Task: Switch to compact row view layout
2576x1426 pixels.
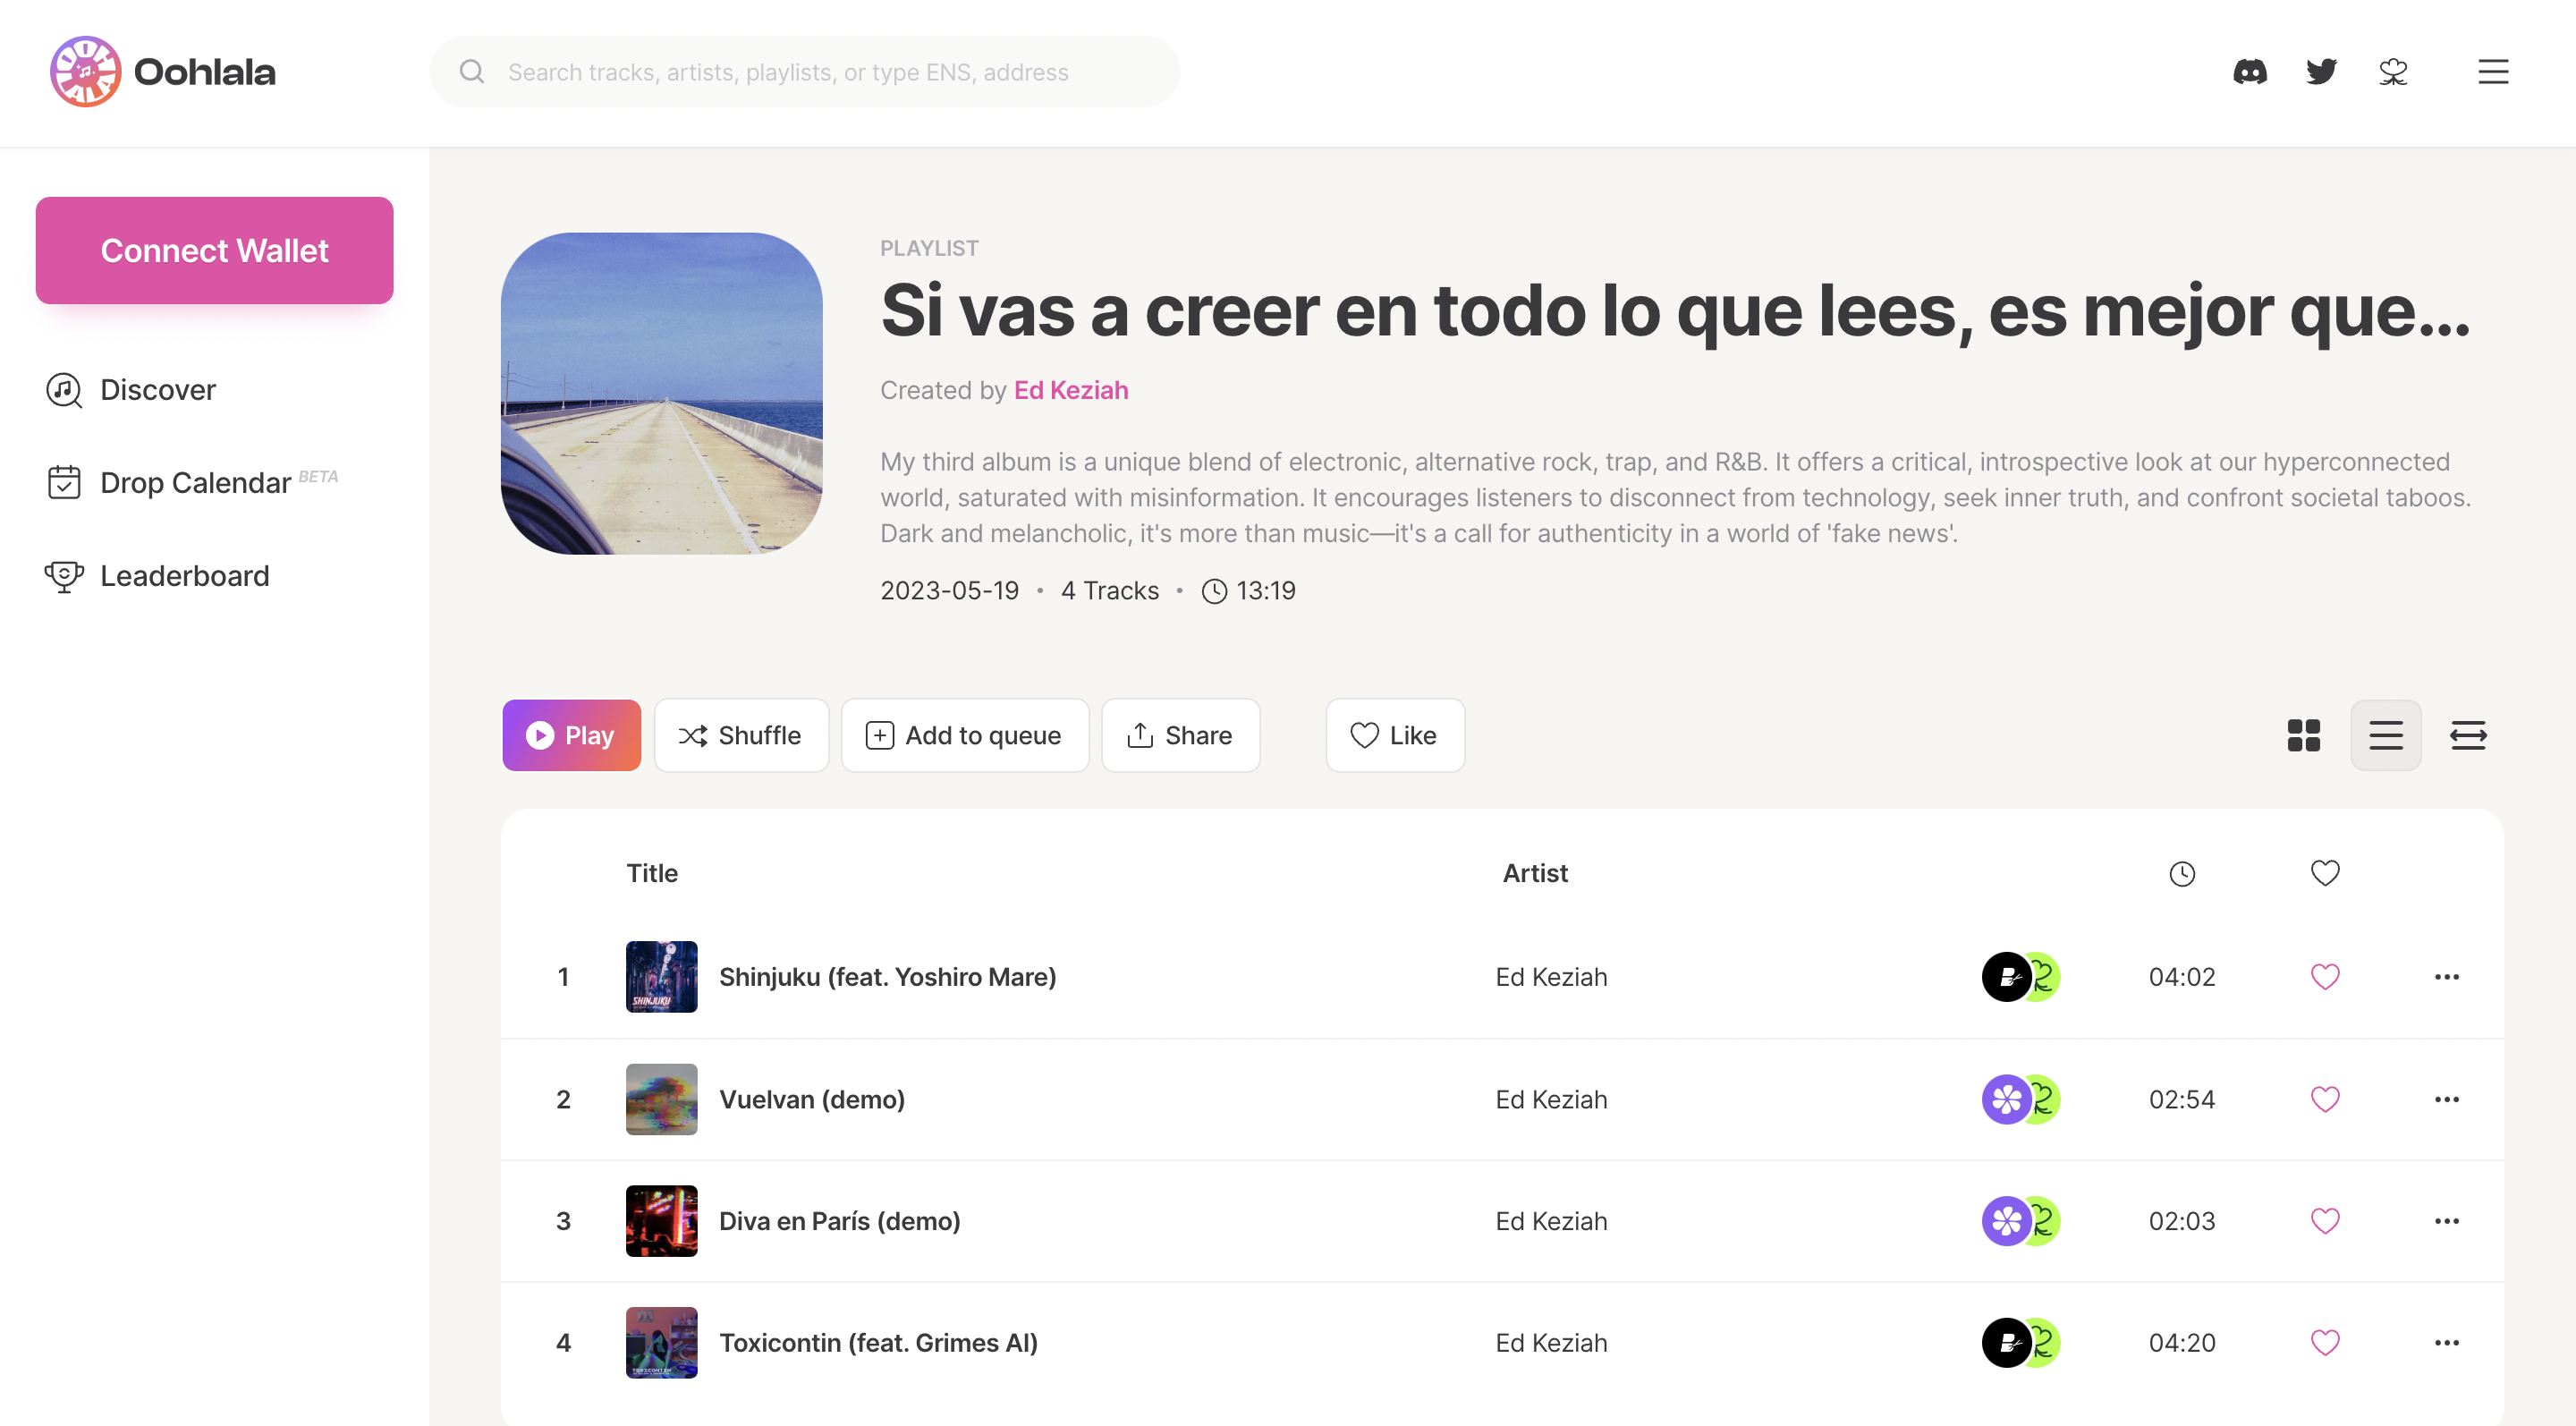Action: tap(2467, 735)
